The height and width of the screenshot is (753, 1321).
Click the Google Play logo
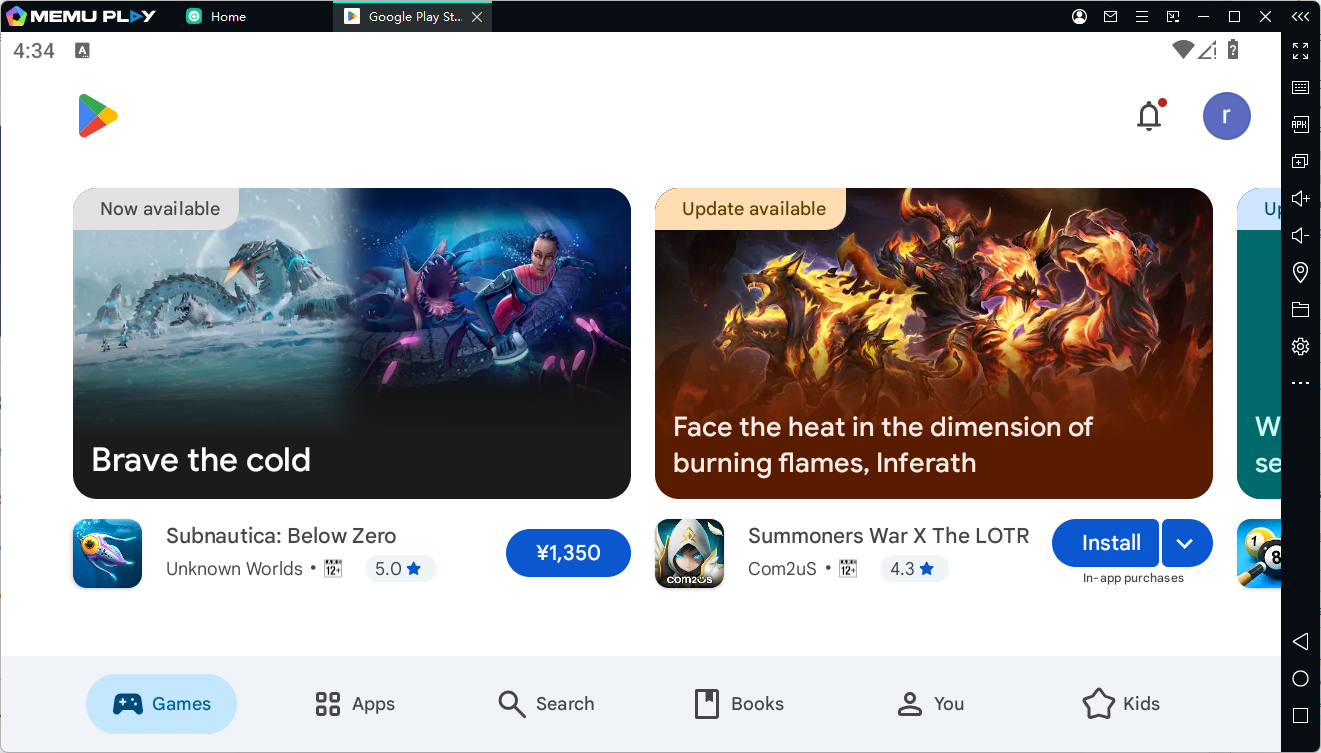98,116
